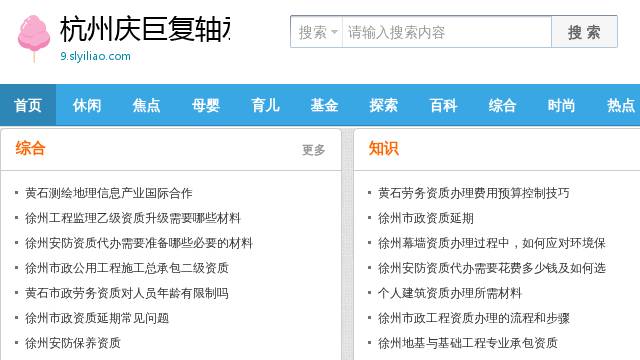Select the 母婴 nav item
Screen dimensions: 640x360
pos(206,105)
